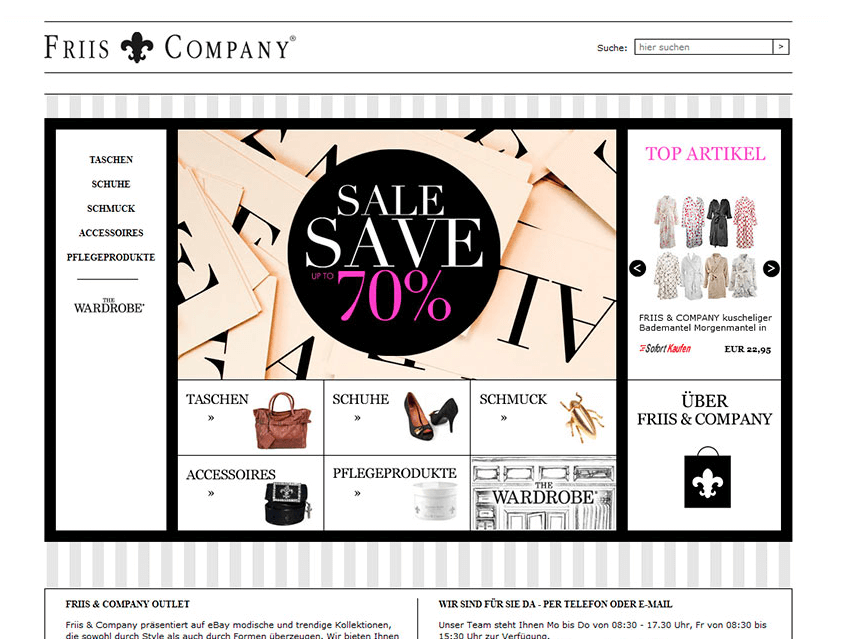Viewport: 852px width, 639px height.
Task: Select Schmuck in the left sidebar menu
Action: click(111, 209)
